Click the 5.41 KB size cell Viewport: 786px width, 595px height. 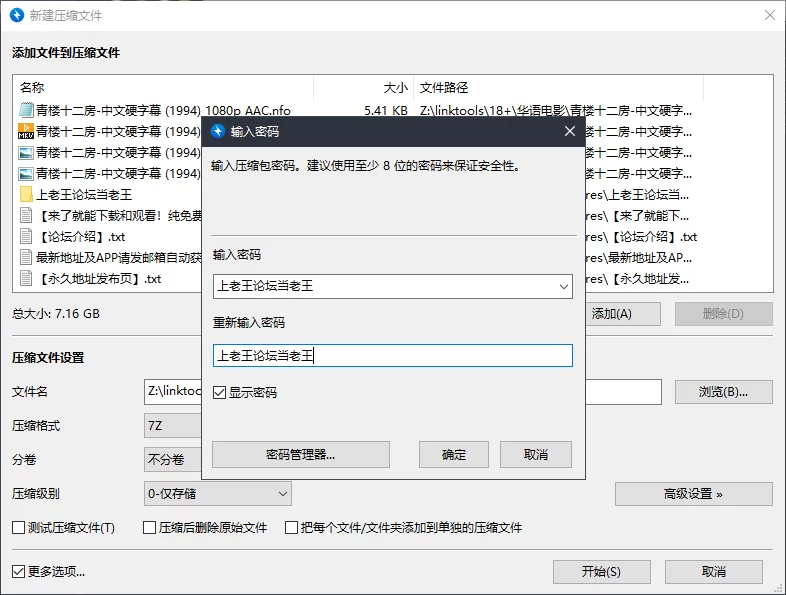(x=385, y=111)
